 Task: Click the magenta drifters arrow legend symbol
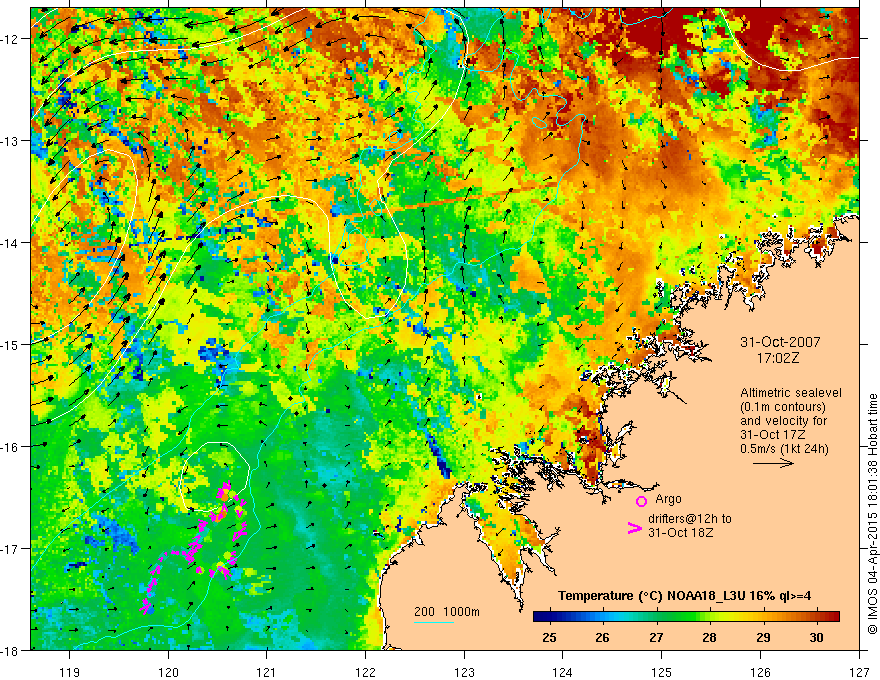click(635, 528)
